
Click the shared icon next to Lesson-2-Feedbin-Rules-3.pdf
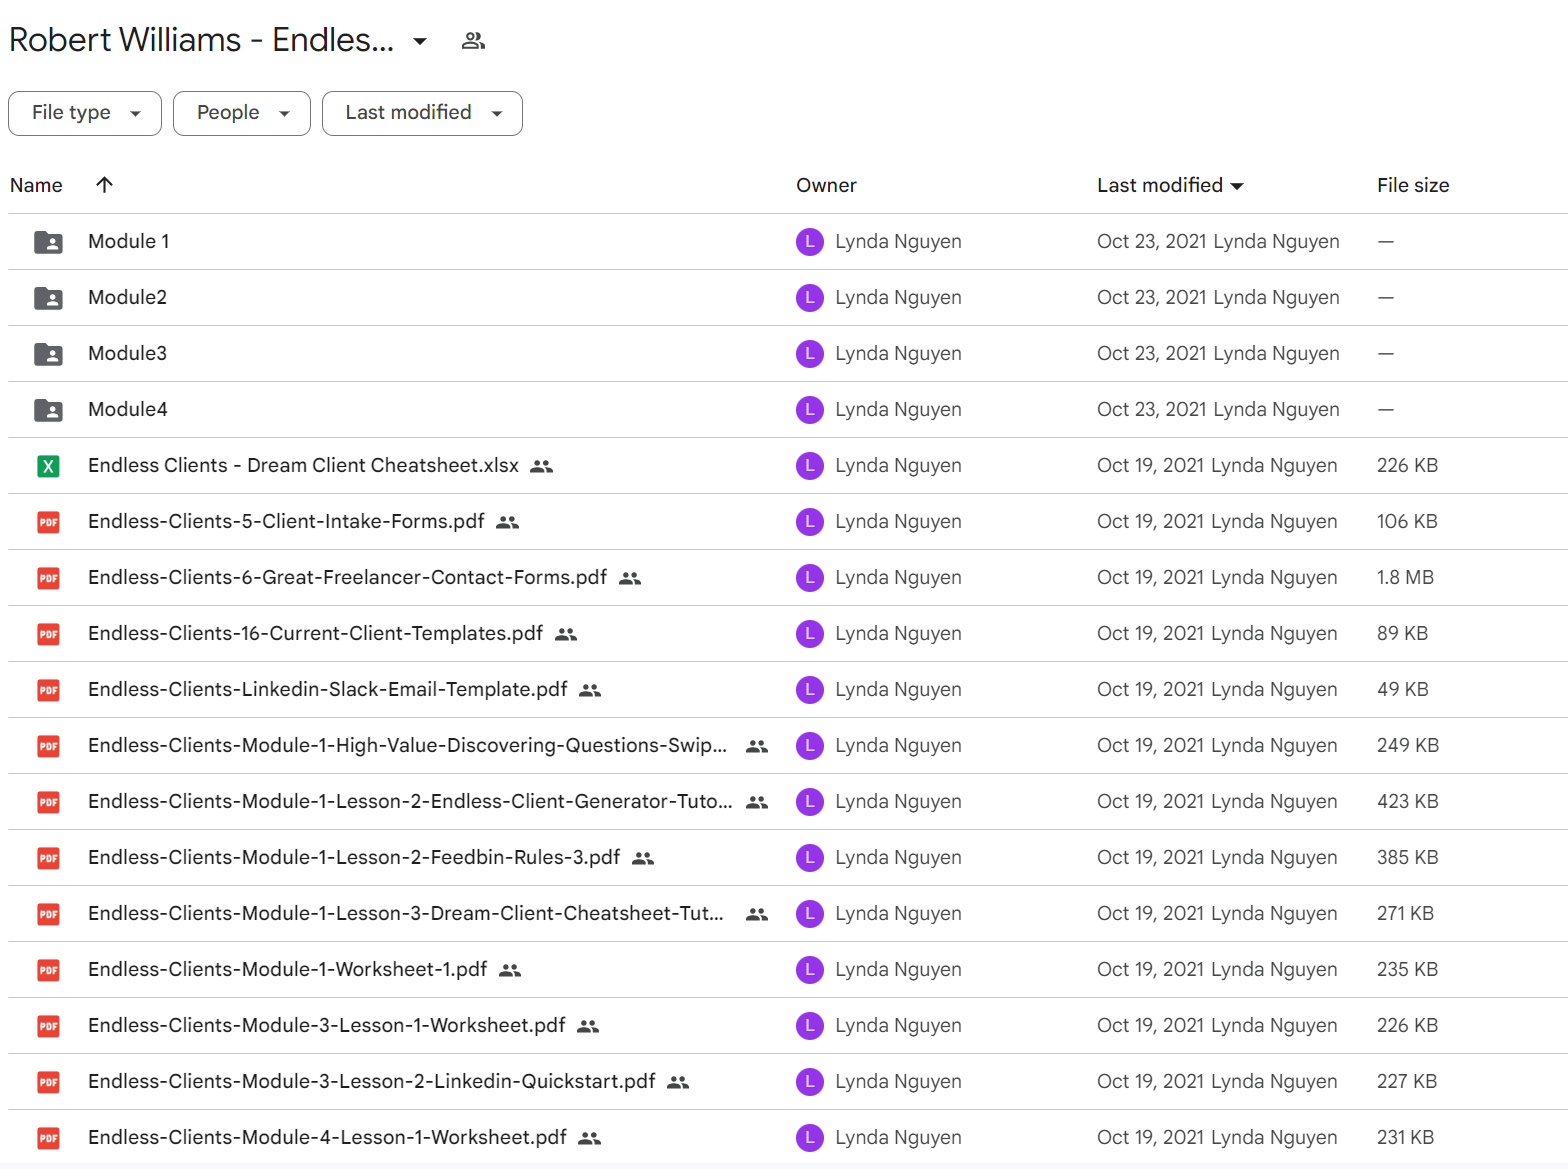pyautogui.click(x=643, y=858)
